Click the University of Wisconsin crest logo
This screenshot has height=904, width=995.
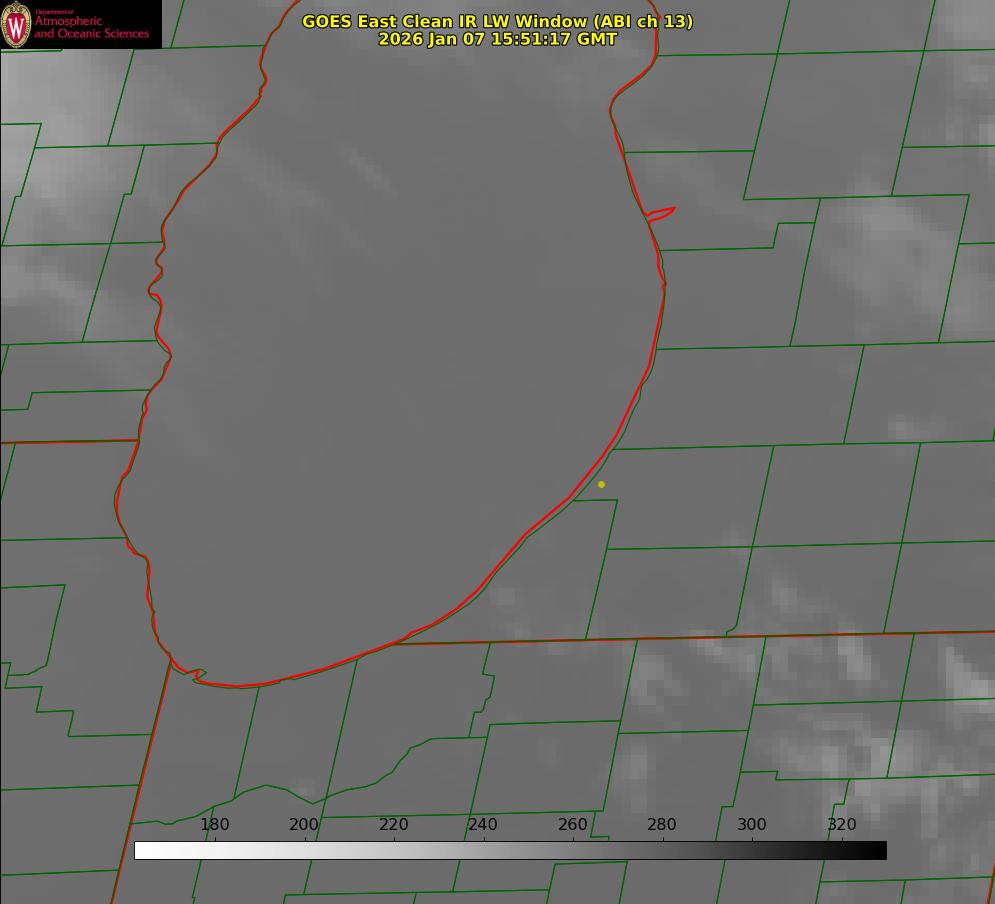(x=16, y=24)
